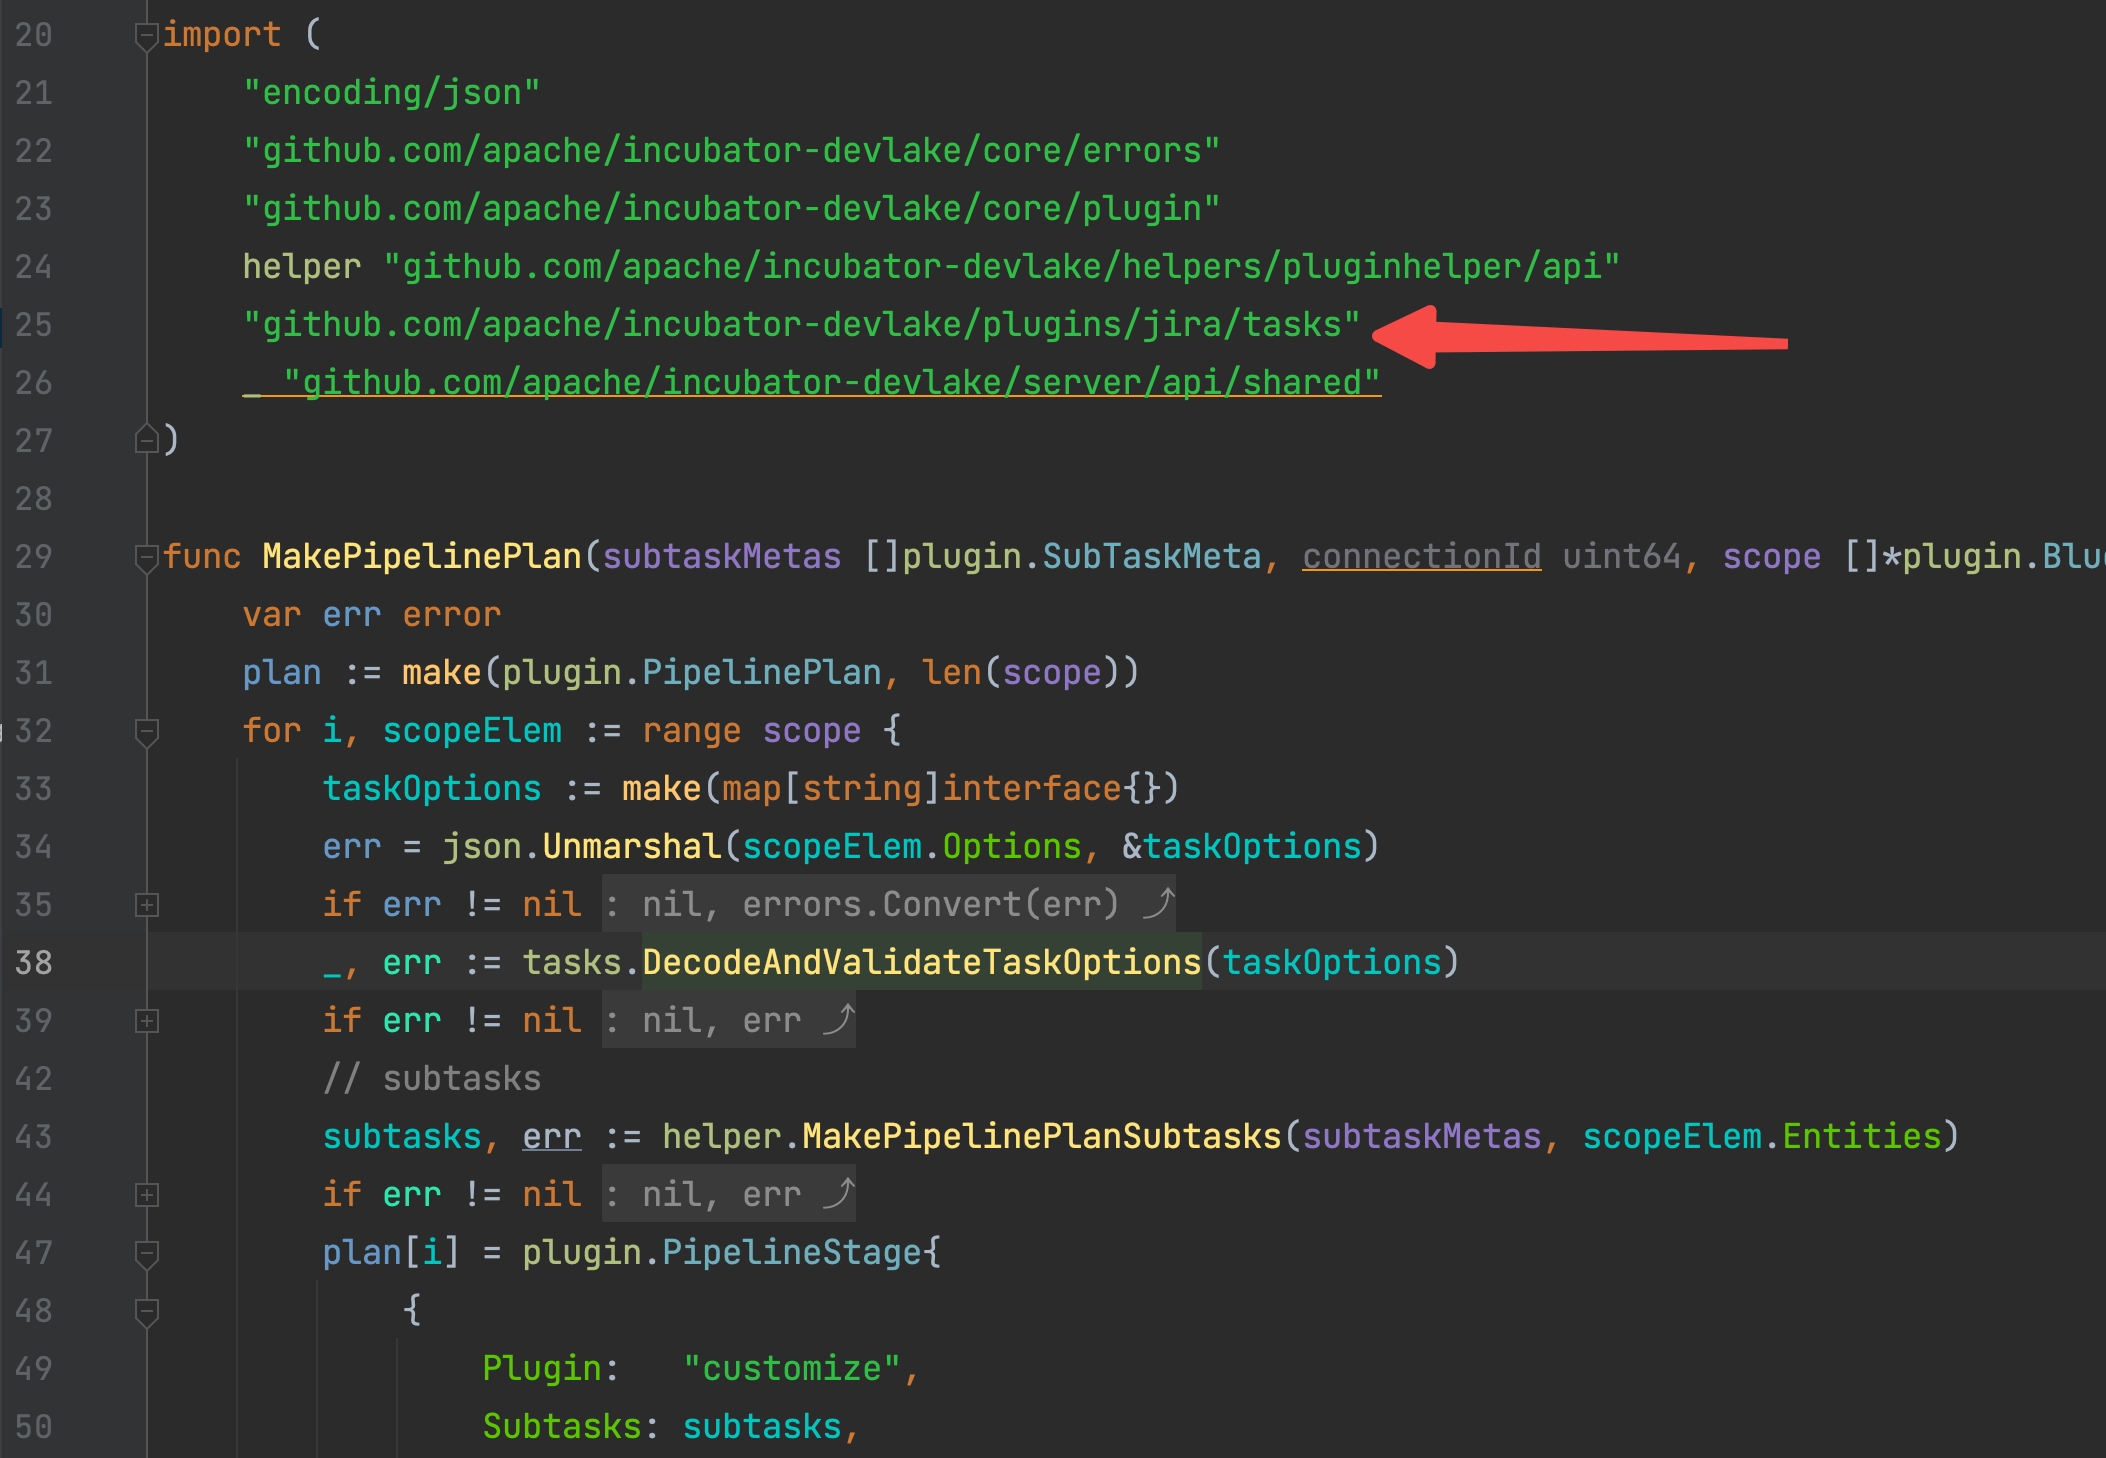Click underlined connectionId parameter

1421,557
